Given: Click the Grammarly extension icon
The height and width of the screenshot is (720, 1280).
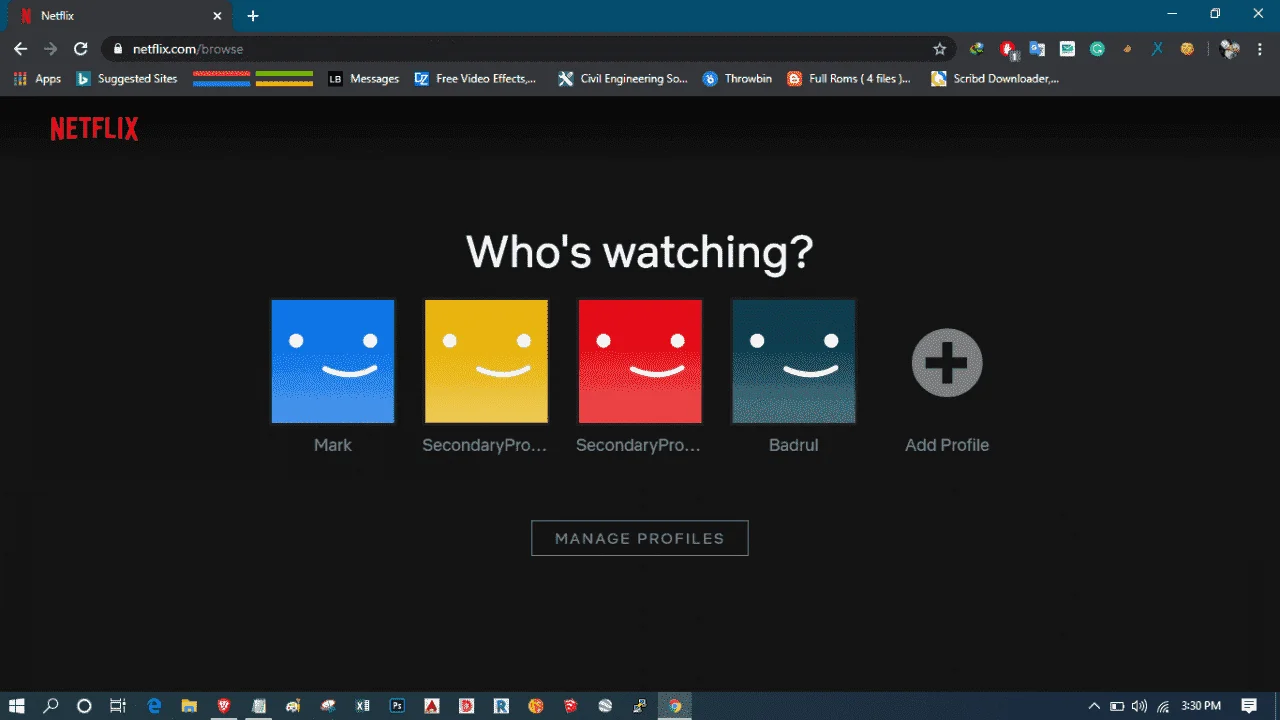Looking at the screenshot, I should pyautogui.click(x=1097, y=49).
